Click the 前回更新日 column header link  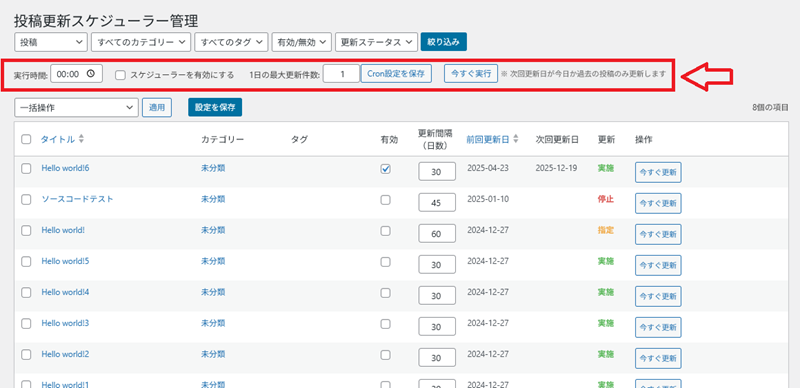point(488,139)
